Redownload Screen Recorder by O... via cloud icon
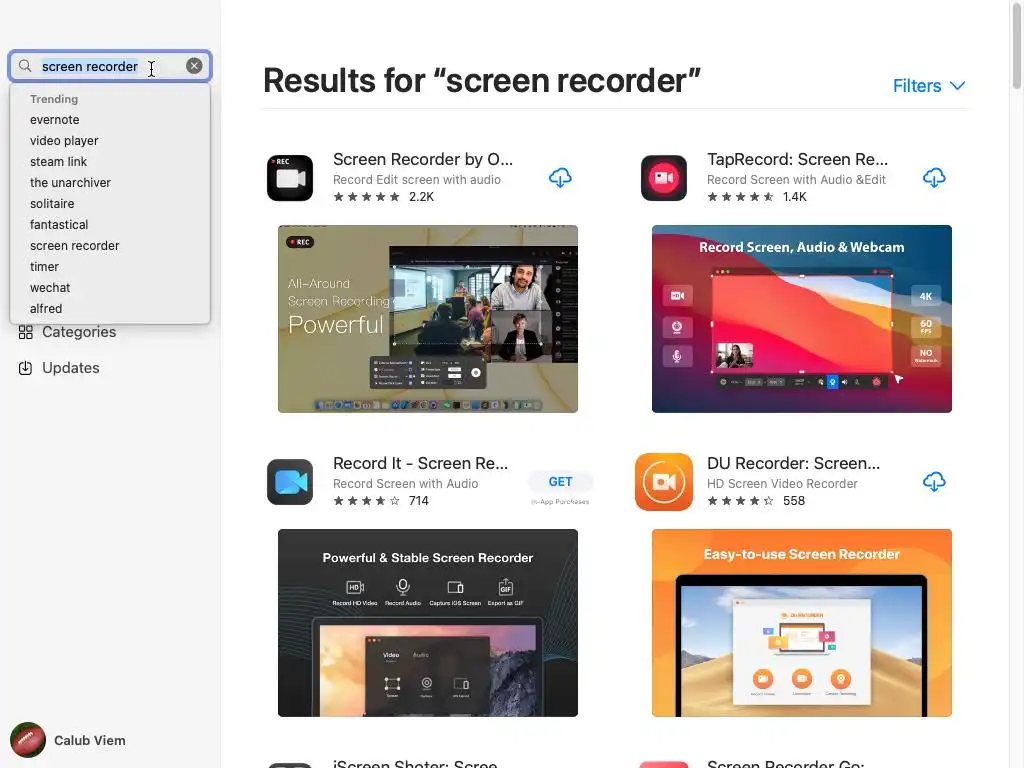The width and height of the screenshot is (1024, 768). point(560,178)
